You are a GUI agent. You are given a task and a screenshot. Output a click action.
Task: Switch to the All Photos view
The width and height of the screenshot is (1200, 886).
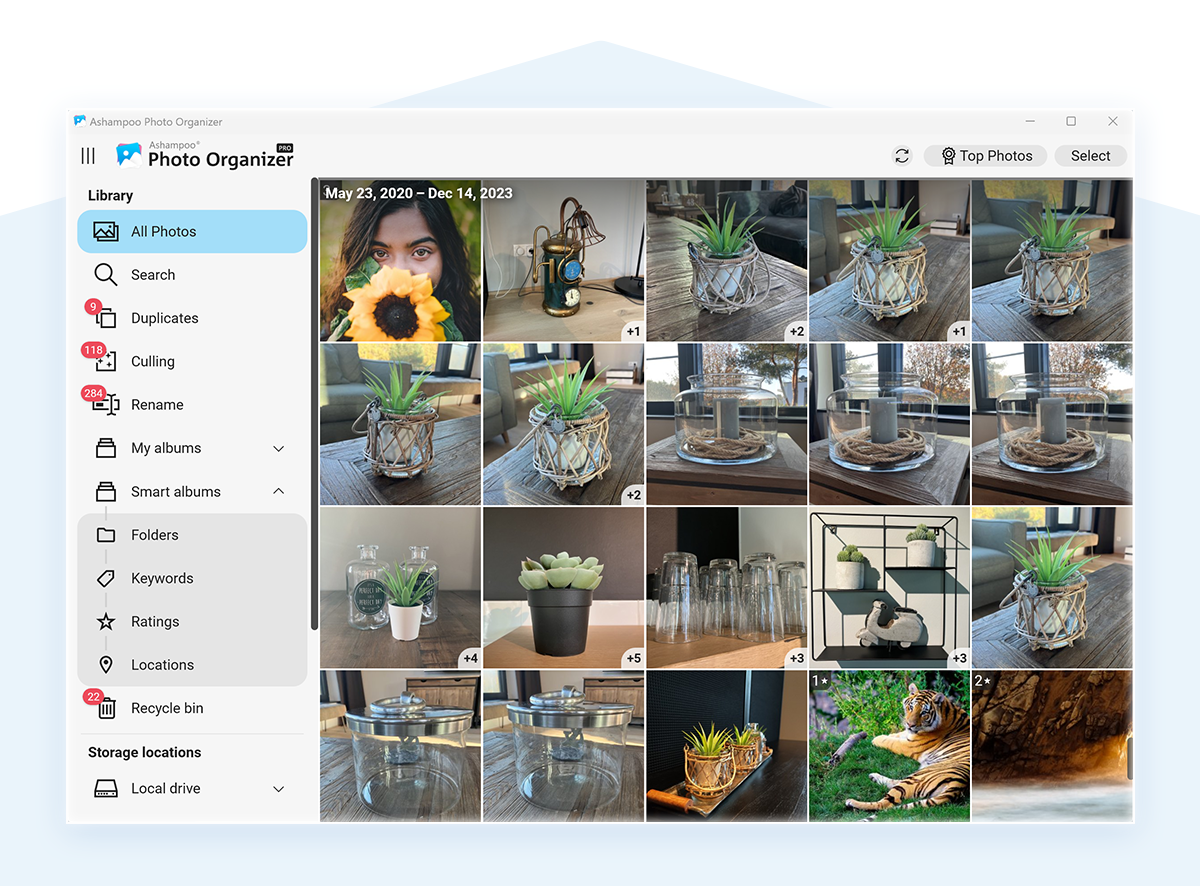click(164, 231)
